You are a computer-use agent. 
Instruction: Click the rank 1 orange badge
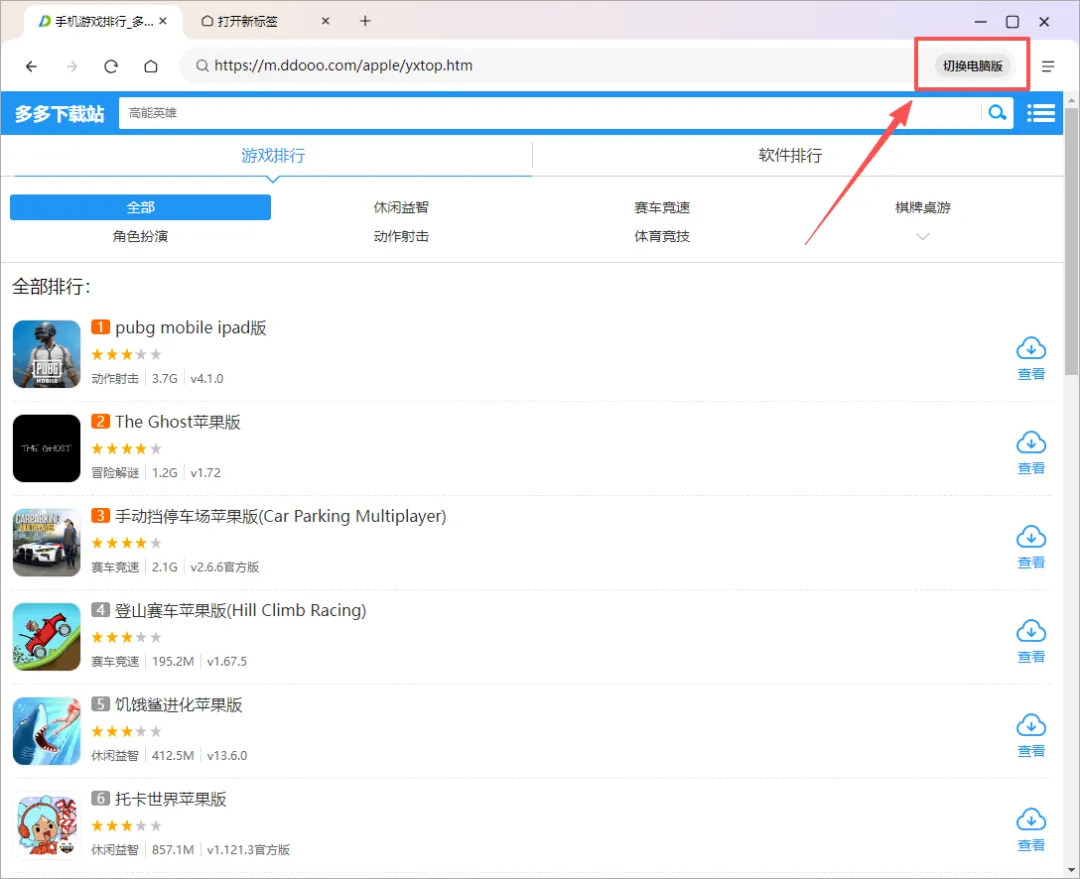coord(101,327)
